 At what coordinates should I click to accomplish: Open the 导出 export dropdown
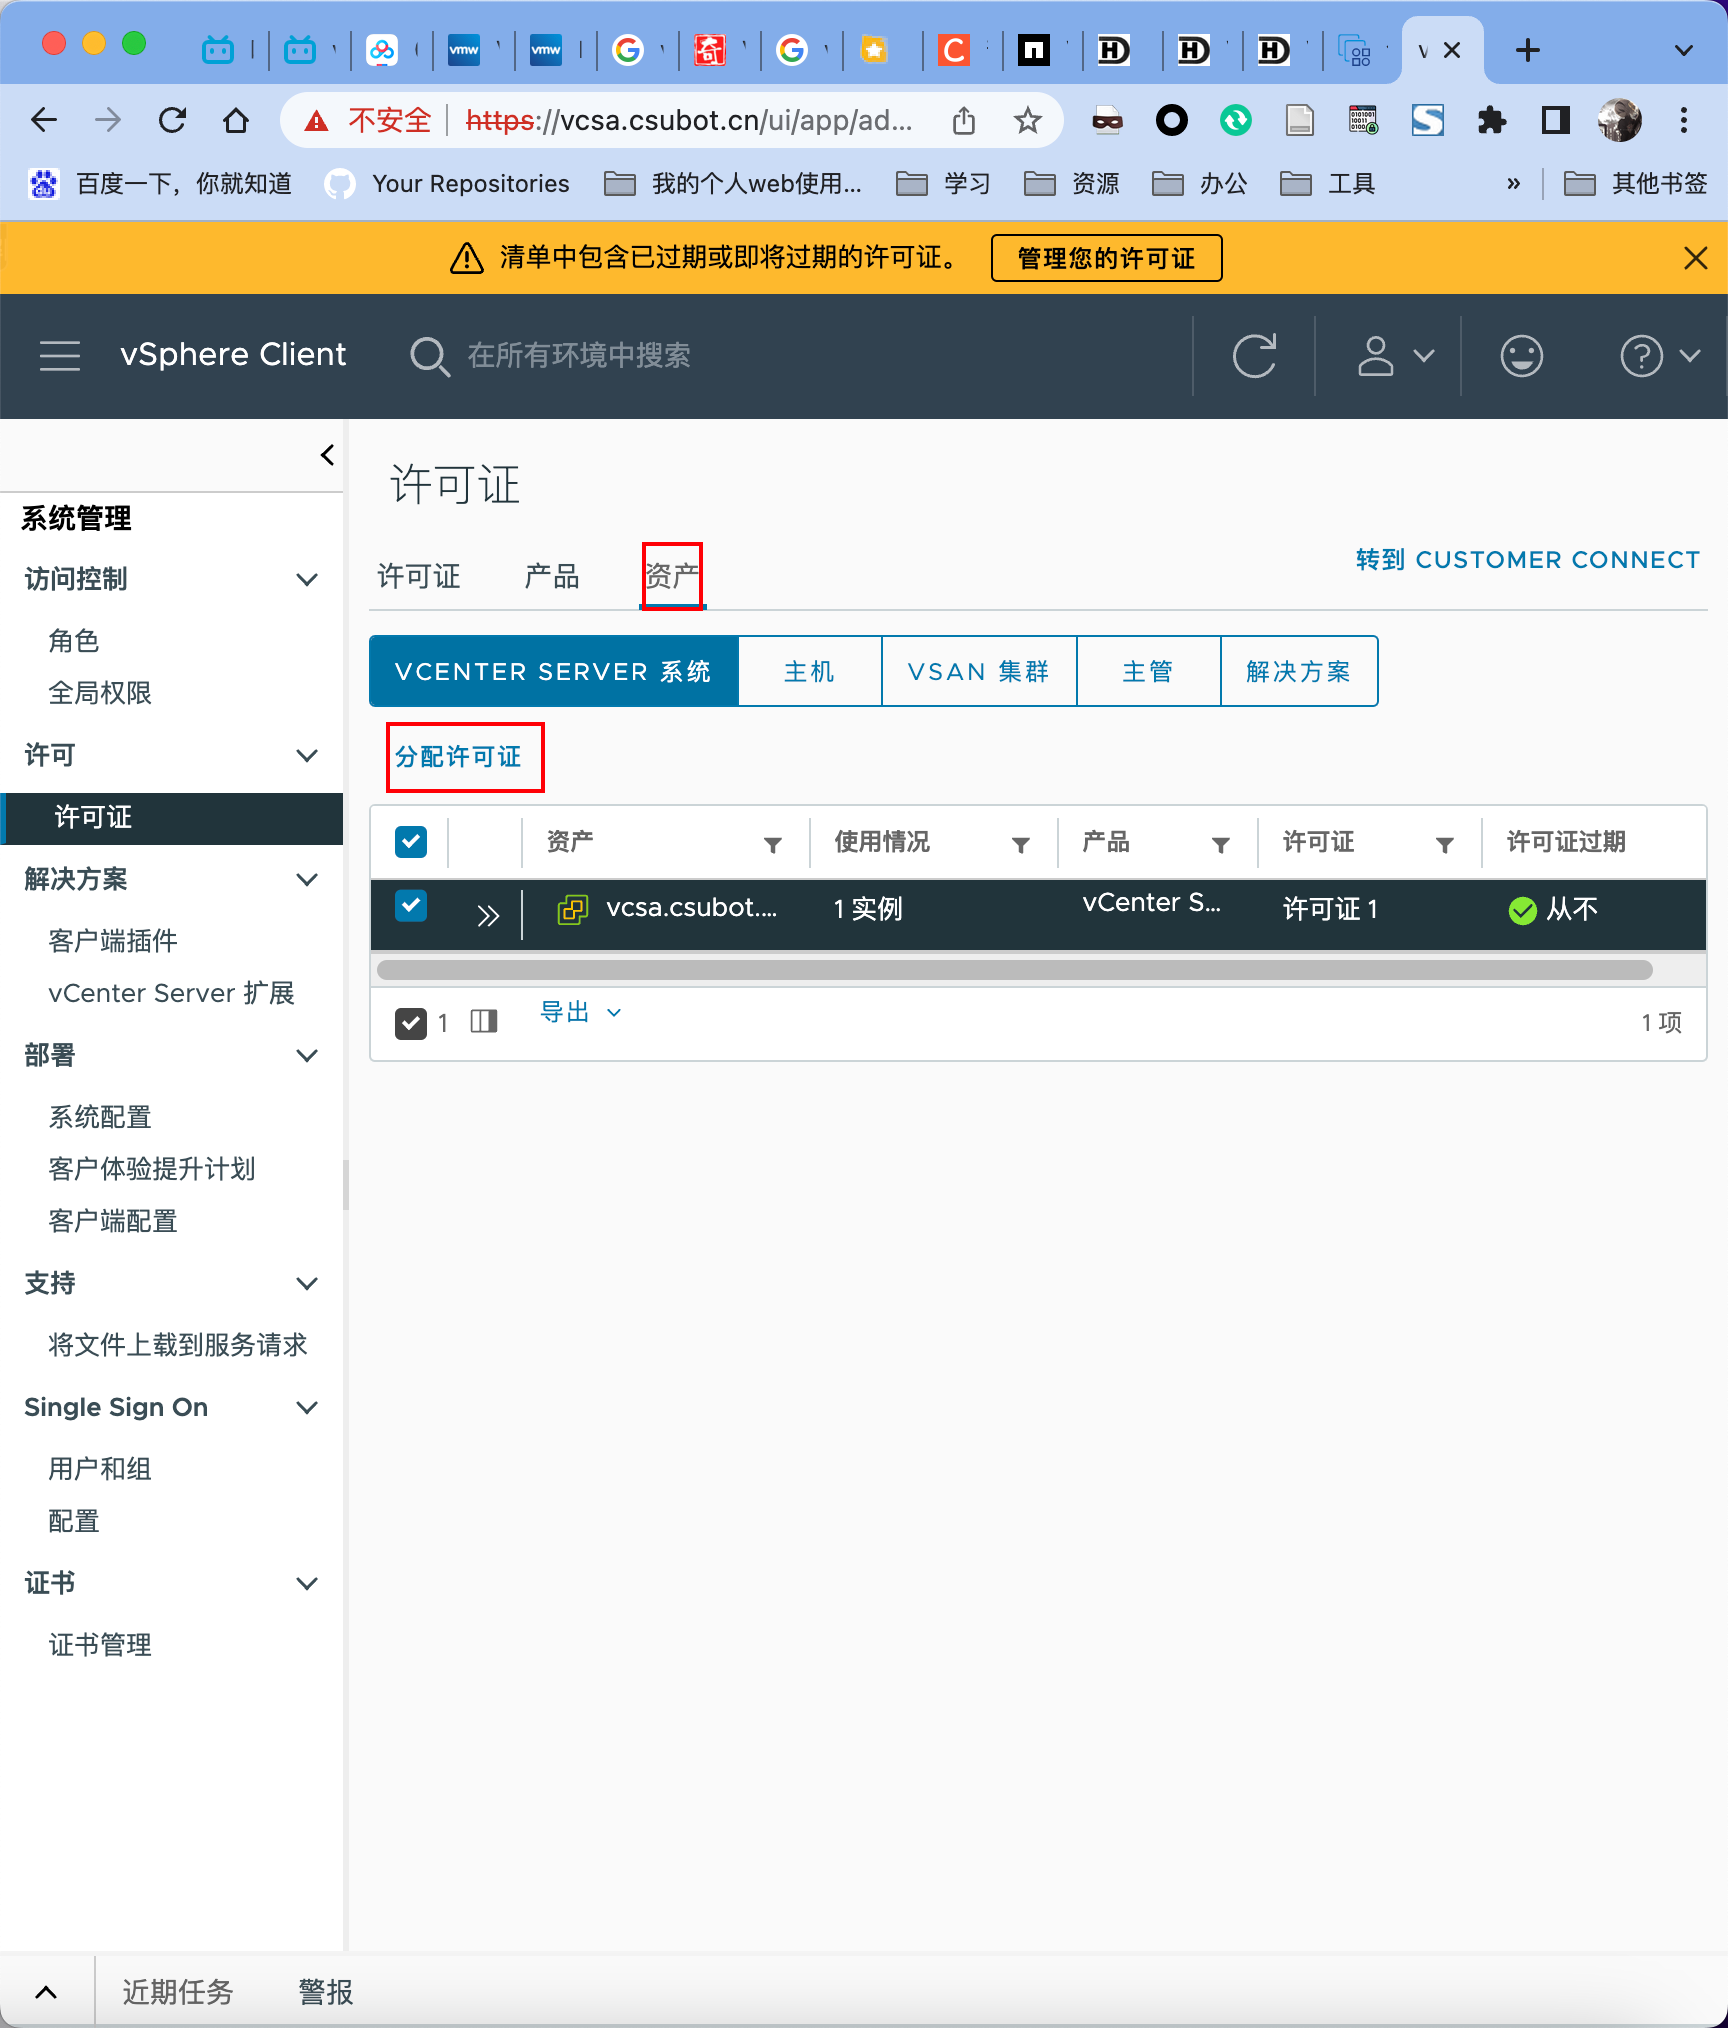coord(581,1012)
